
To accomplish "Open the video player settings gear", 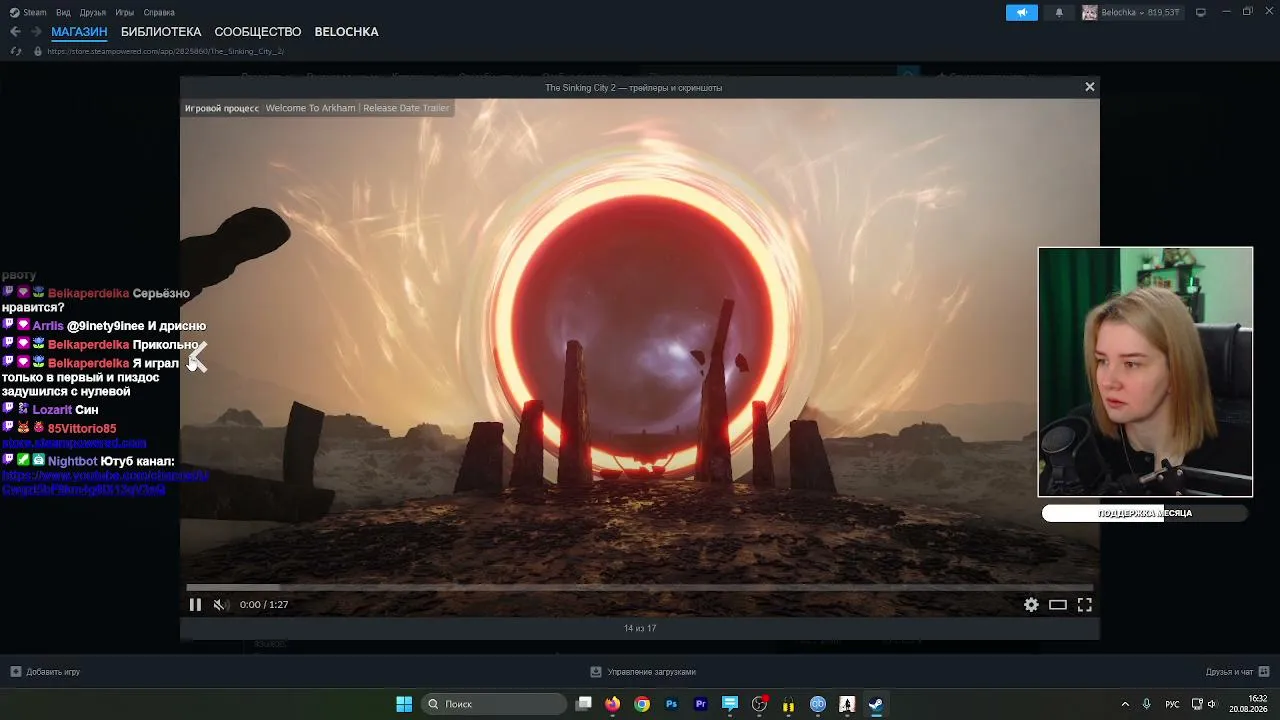I will 1031,604.
